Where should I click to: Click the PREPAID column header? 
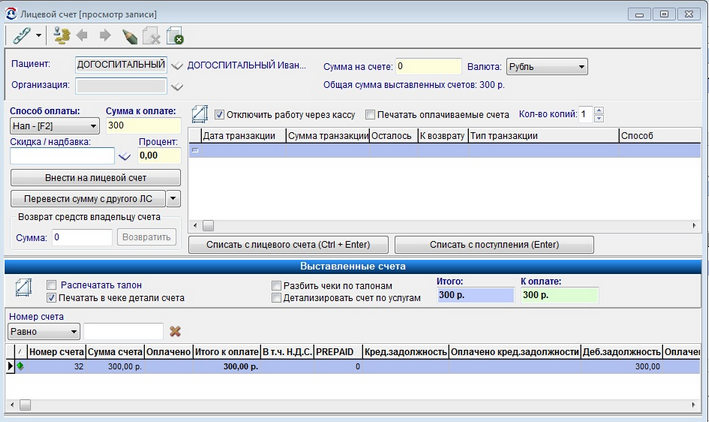pyautogui.click(x=338, y=352)
